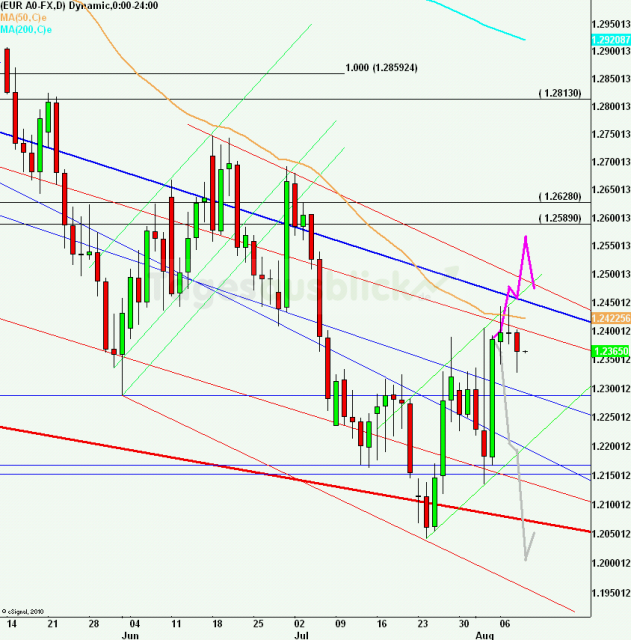Click the bottom tip of the gray projection

coord(524,559)
